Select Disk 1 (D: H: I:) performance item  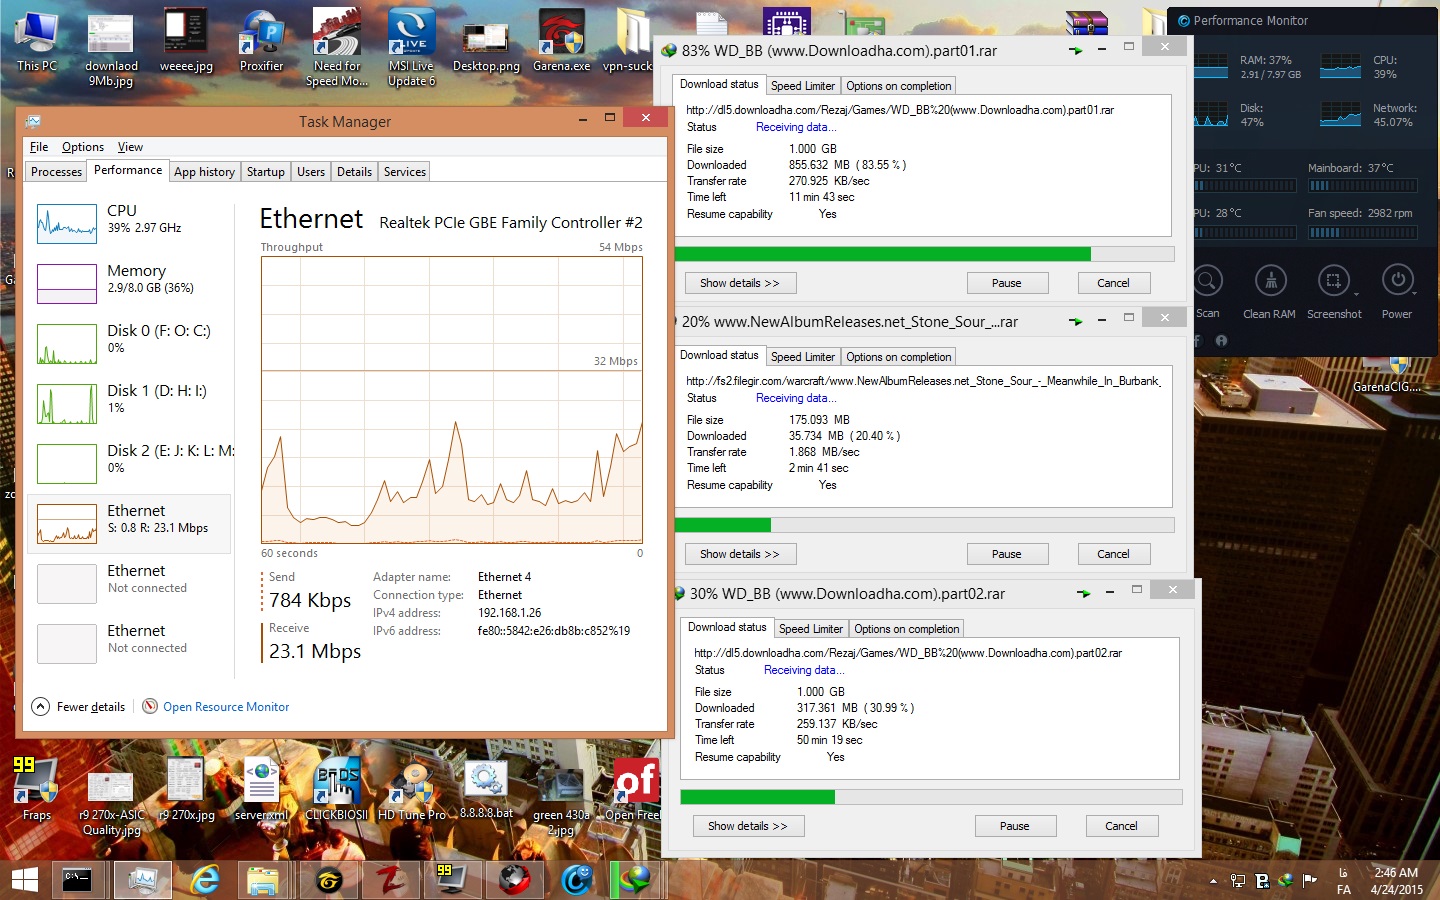pos(129,404)
